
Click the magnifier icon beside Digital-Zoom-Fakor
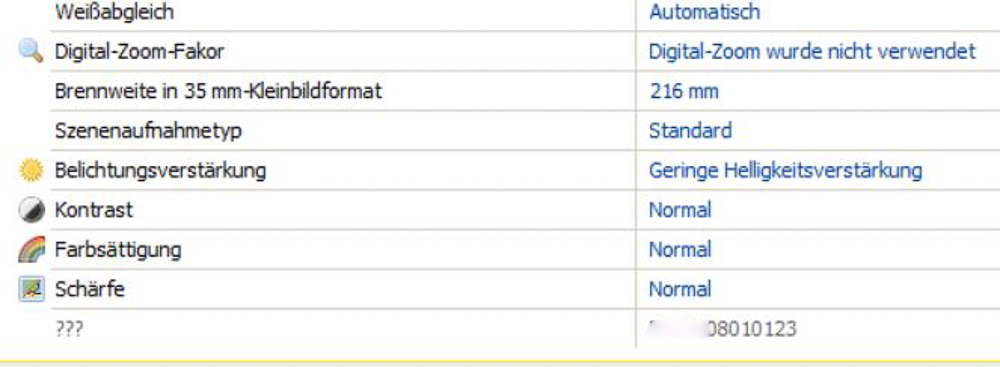point(31,50)
